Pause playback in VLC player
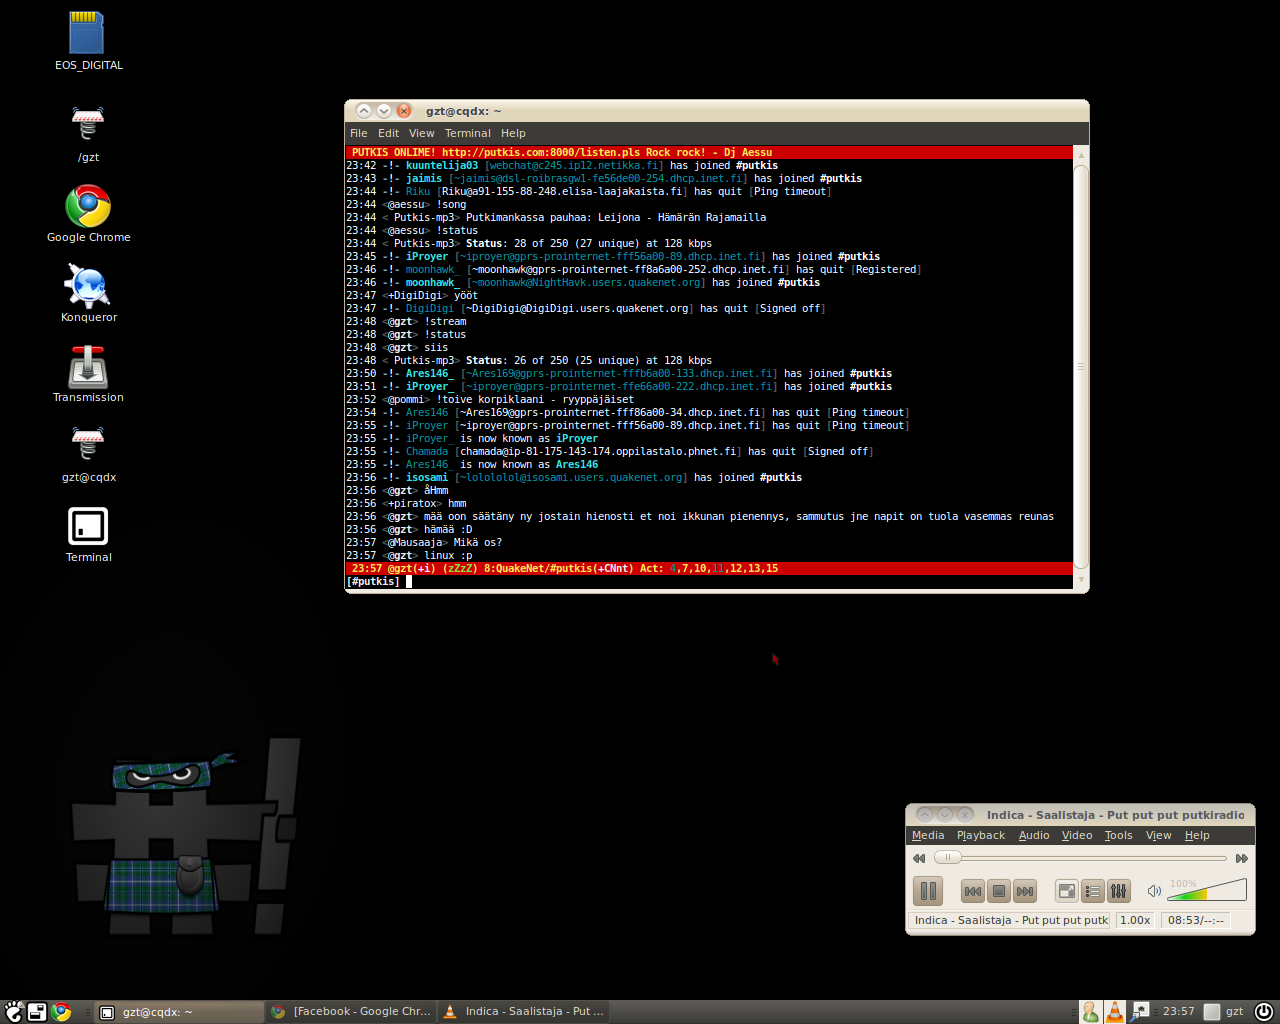1280x1024 pixels. (928, 891)
